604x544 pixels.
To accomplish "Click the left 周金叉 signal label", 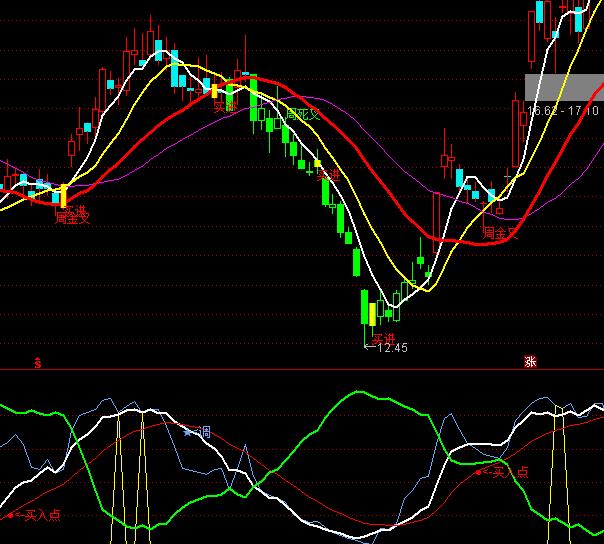I will (72, 217).
